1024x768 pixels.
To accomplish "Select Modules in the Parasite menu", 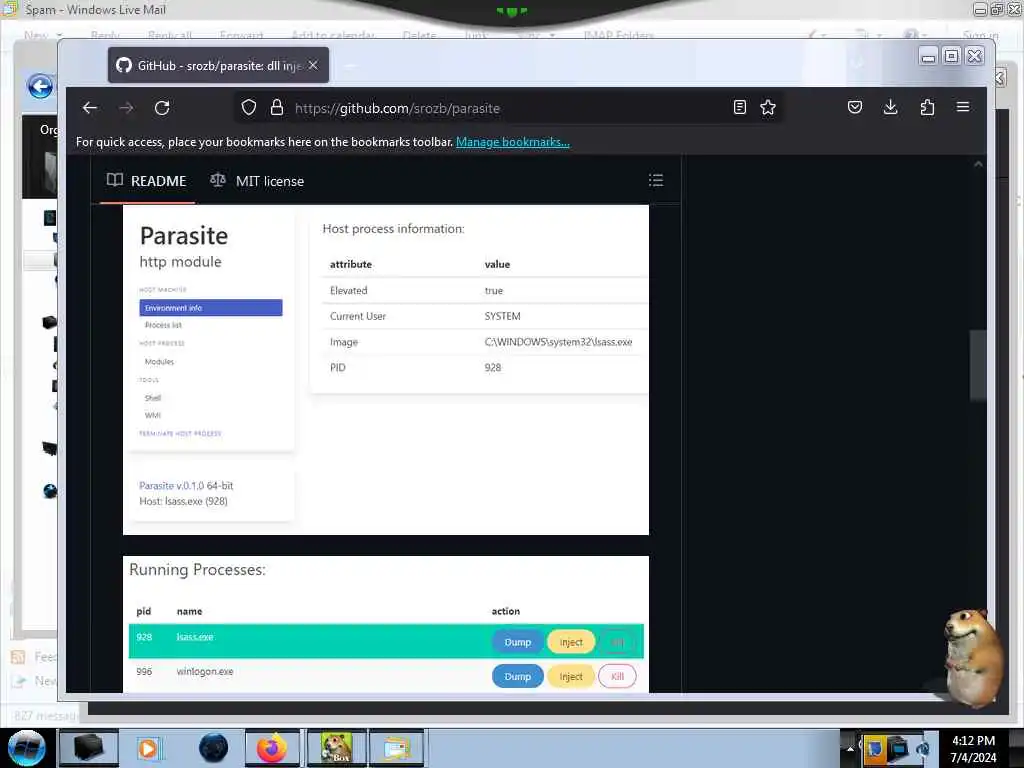I will click(x=159, y=362).
